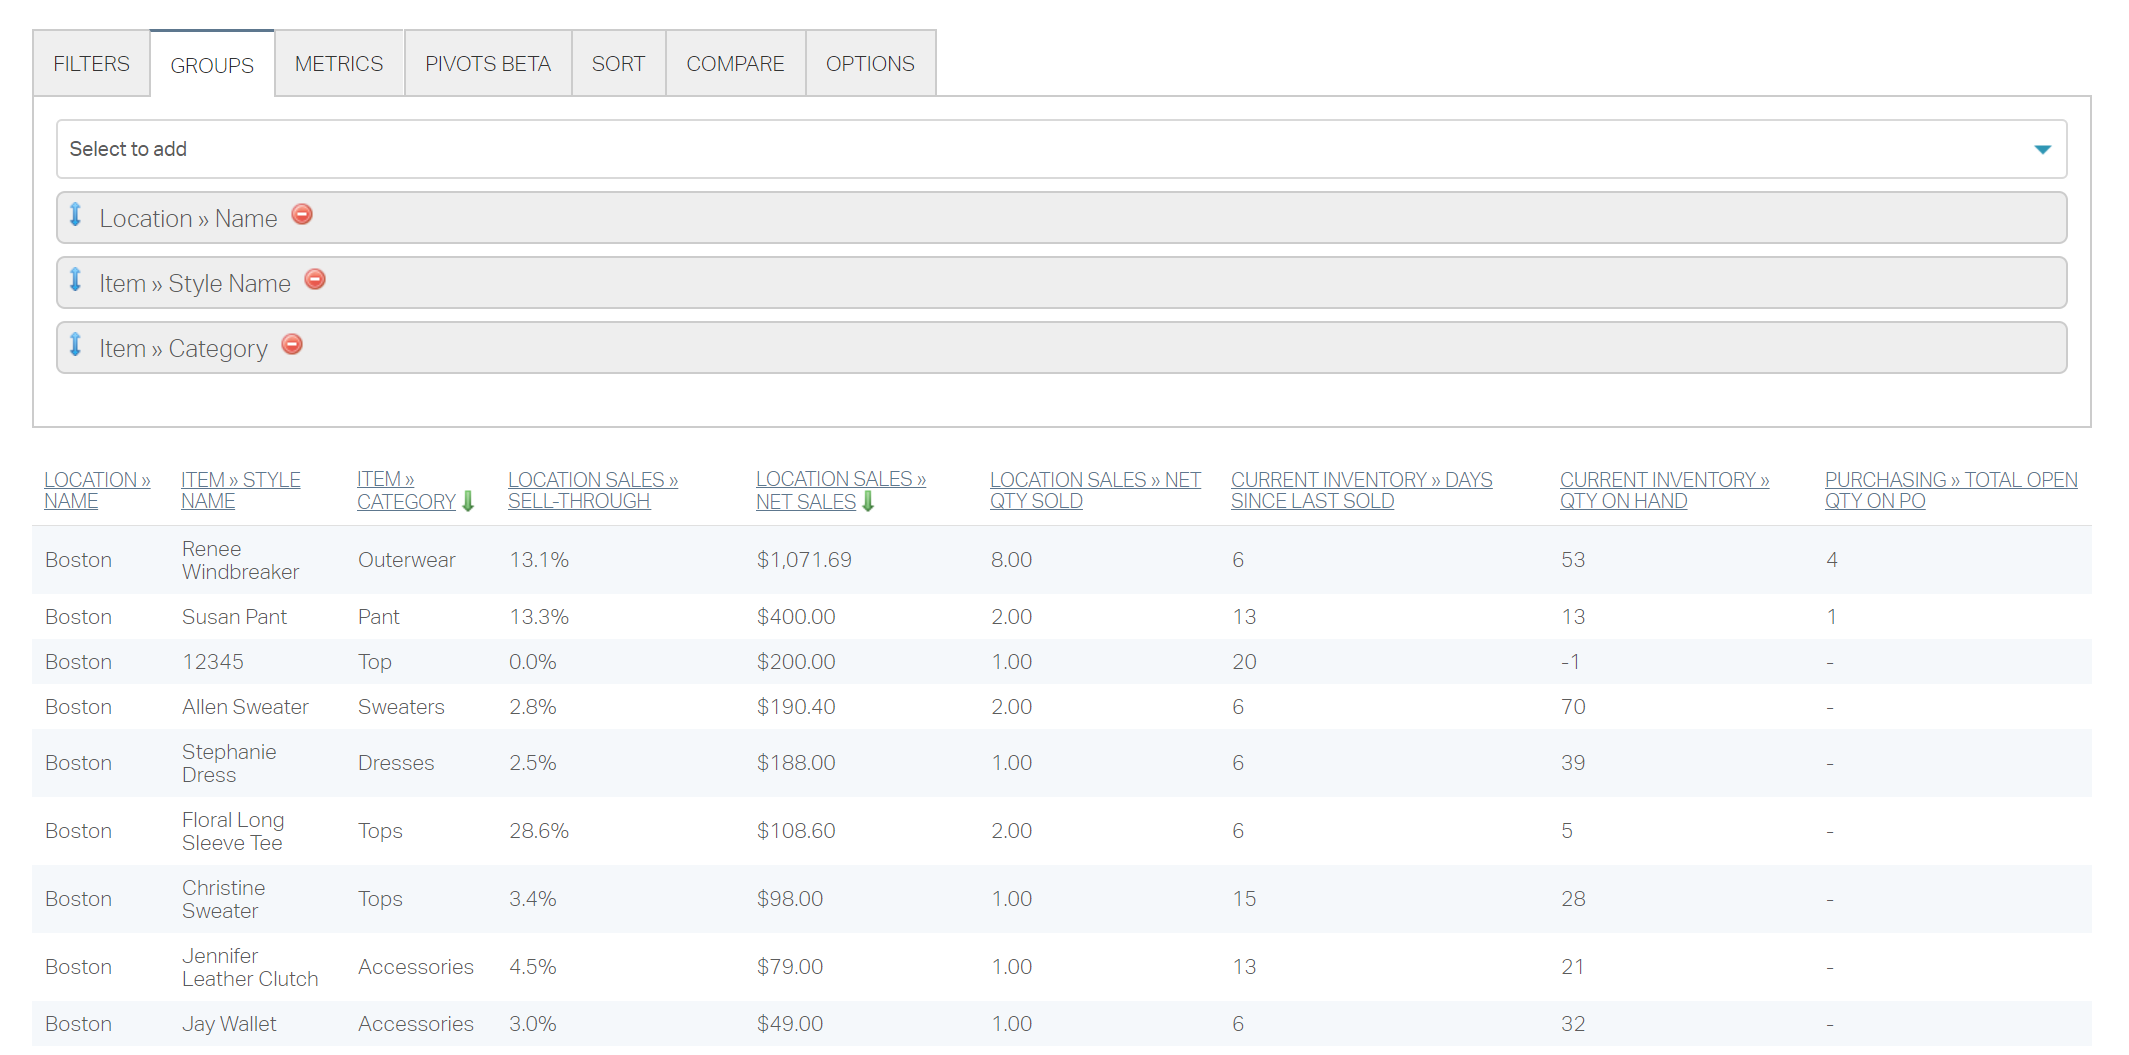Viewport: 2129px width, 1055px height.
Task: Click the reorder arrows on Item » Style Name group
Action: (x=76, y=281)
